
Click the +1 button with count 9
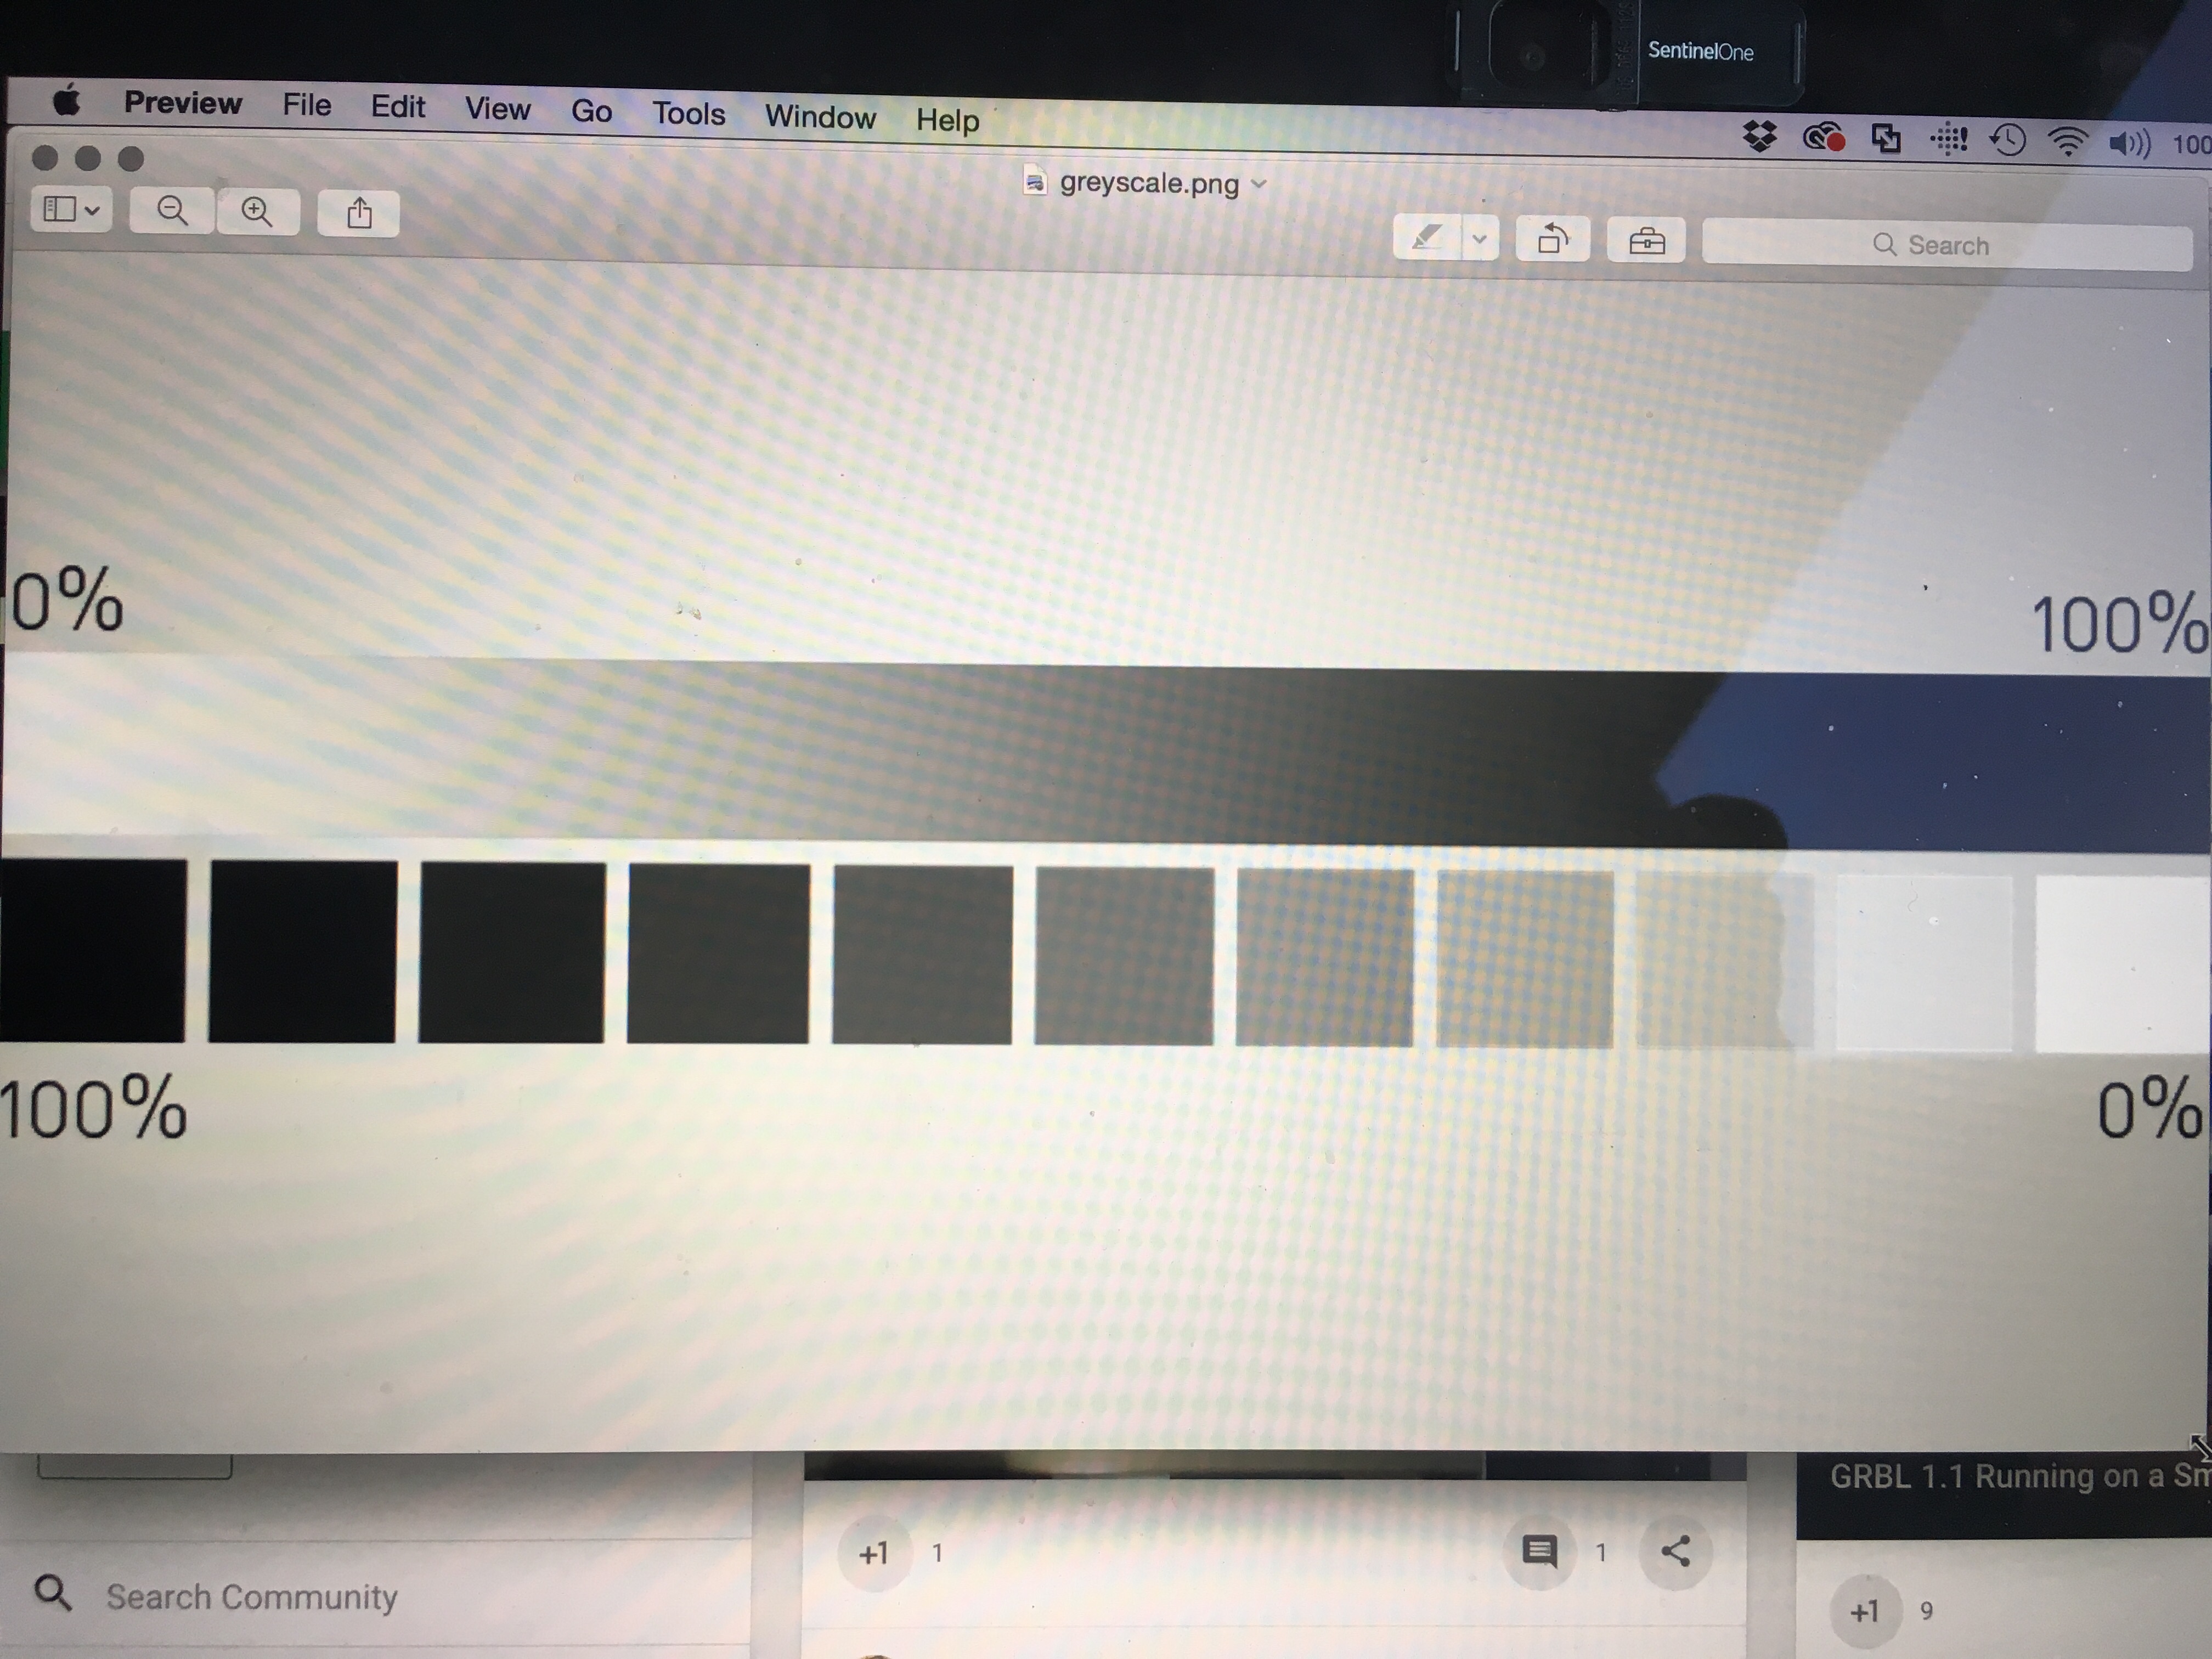tap(1865, 1611)
